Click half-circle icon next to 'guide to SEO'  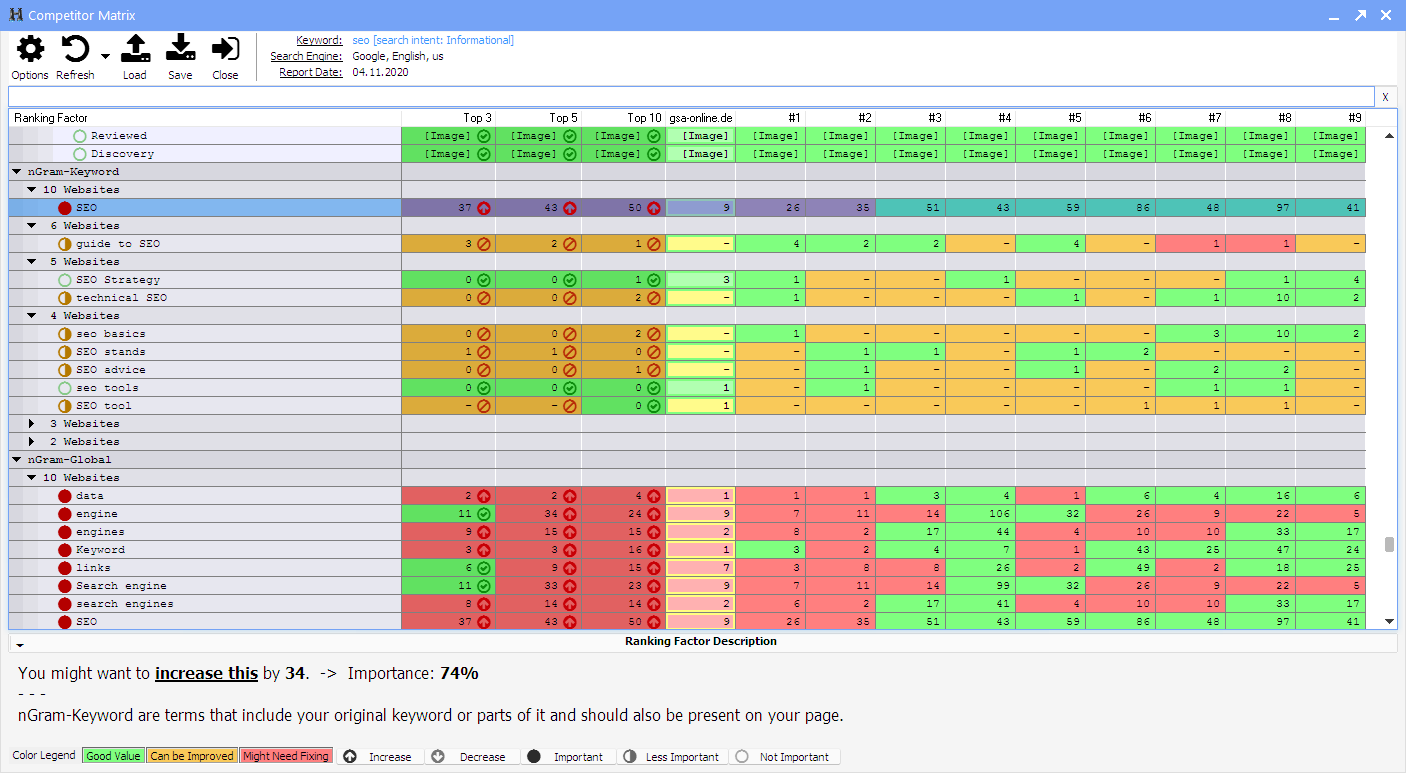(x=65, y=244)
